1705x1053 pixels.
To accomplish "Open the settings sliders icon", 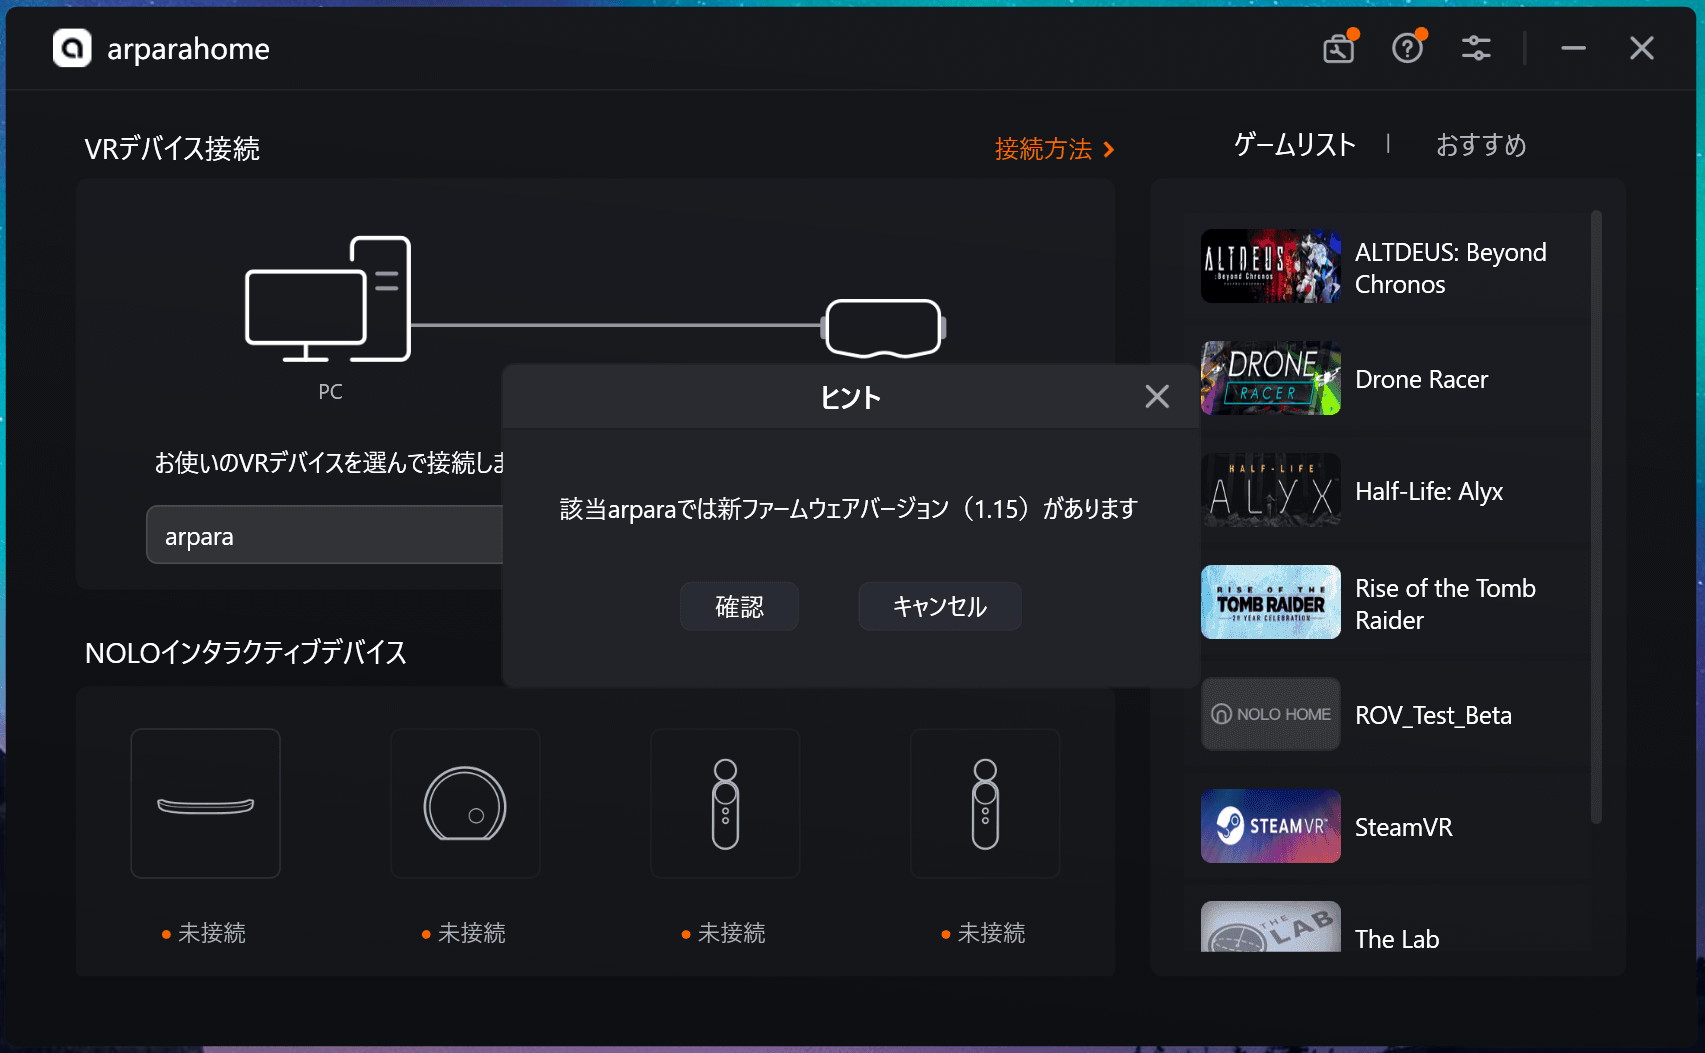I will tap(1476, 48).
